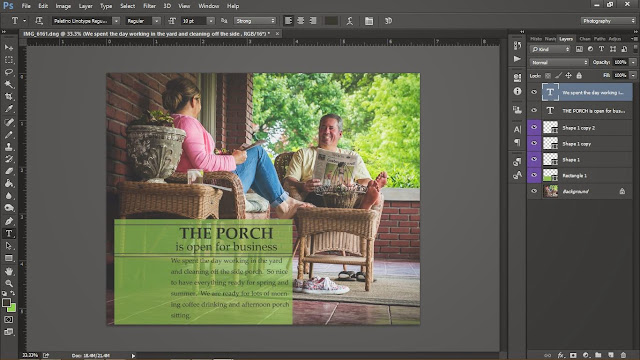Select the Rectangular Marquee tool

click(9, 60)
